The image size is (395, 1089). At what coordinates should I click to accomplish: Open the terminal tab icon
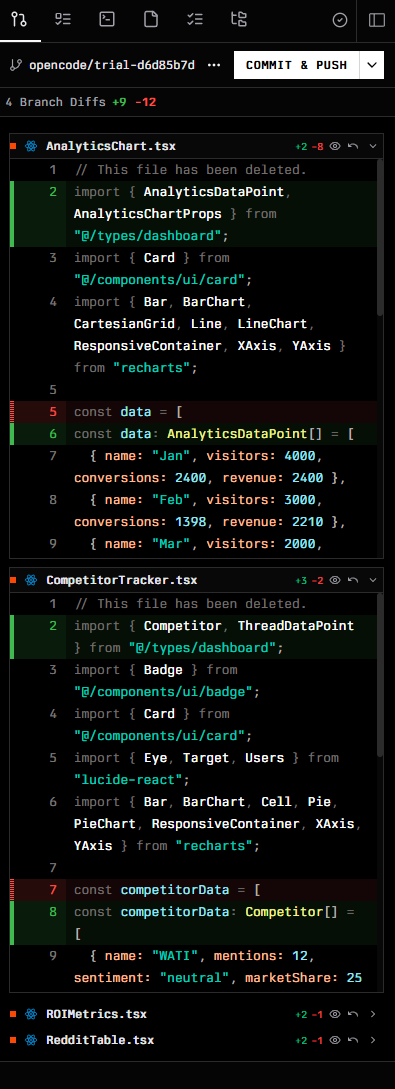pyautogui.click(x=107, y=19)
